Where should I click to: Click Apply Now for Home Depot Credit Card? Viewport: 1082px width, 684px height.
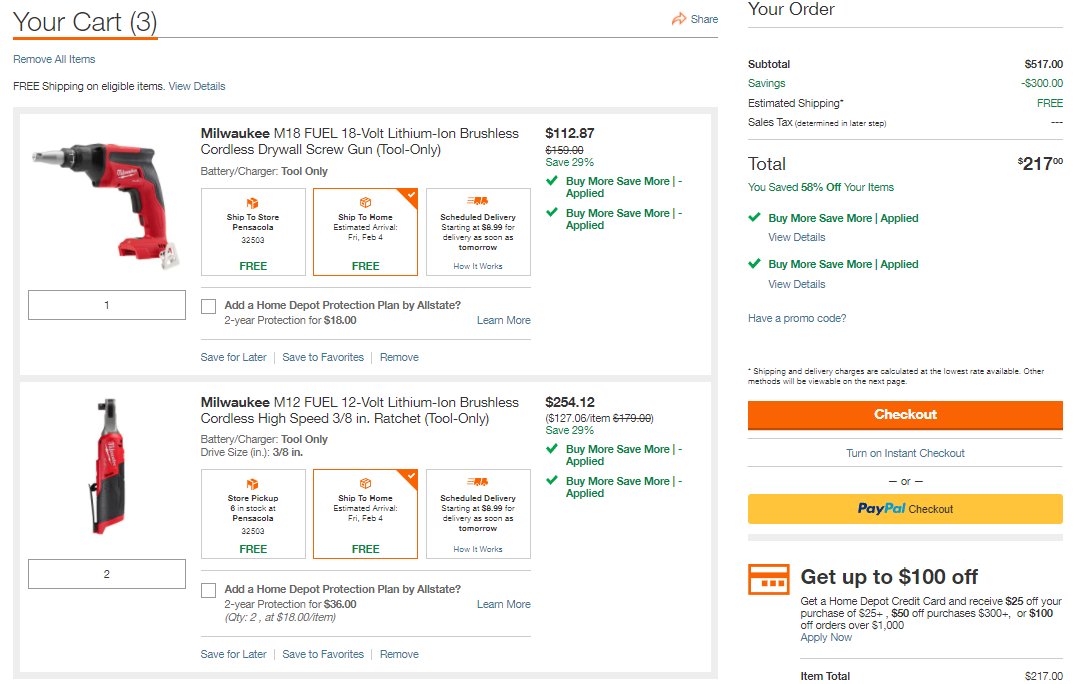[x=826, y=638]
